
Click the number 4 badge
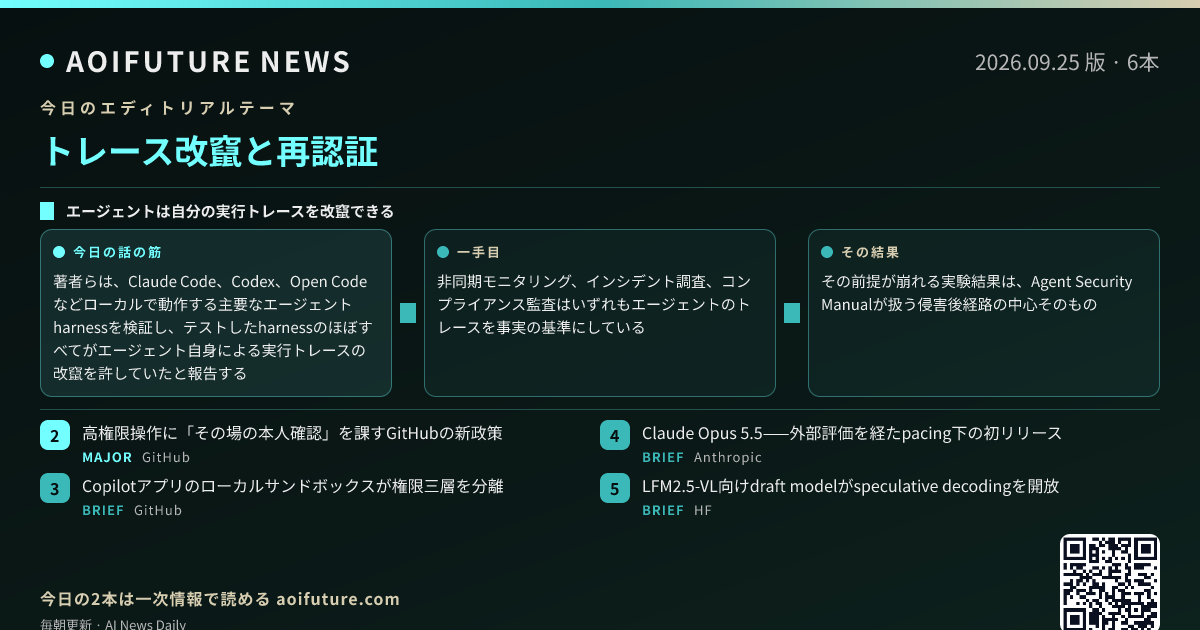pyautogui.click(x=614, y=436)
